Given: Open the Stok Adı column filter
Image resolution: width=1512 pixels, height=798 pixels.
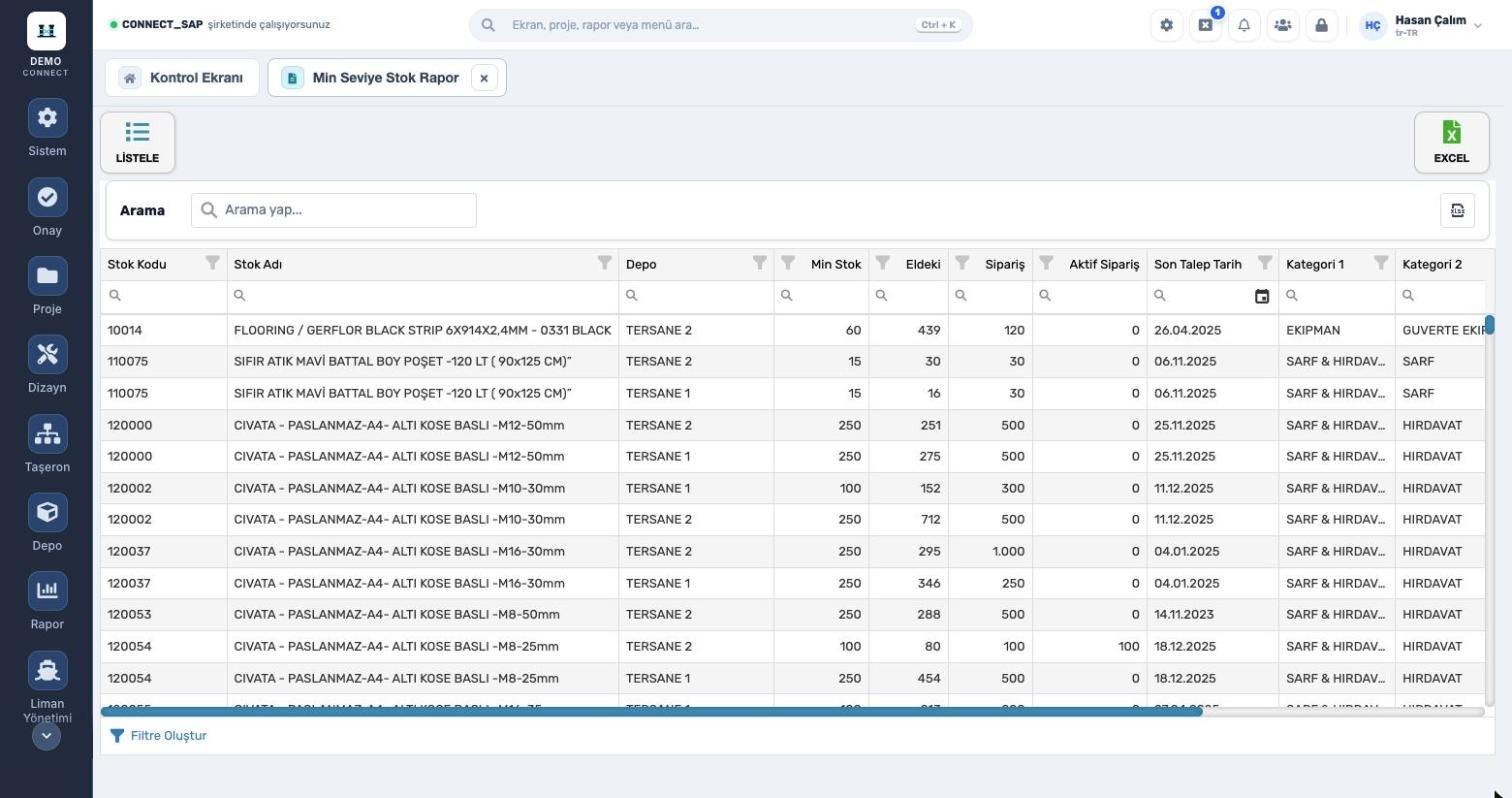Looking at the screenshot, I should click(x=604, y=263).
